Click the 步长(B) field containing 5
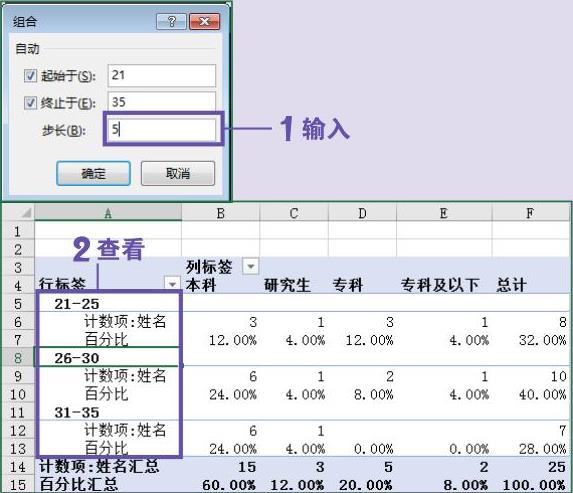573x493 pixels. (162, 129)
